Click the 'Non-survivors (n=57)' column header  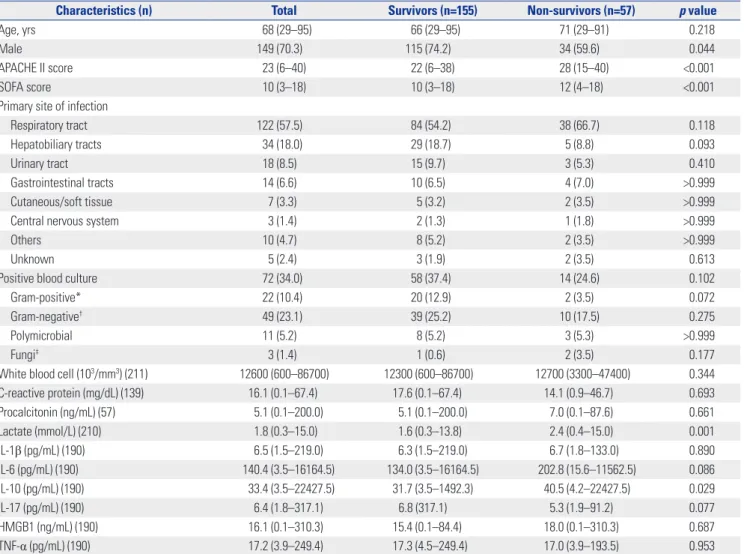581,10
